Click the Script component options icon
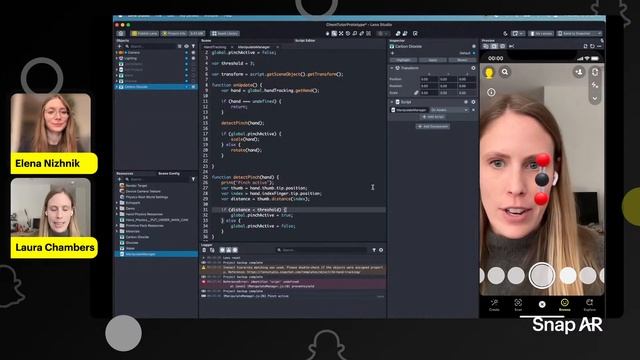Viewport: 640px width, 360px height. coord(473,102)
